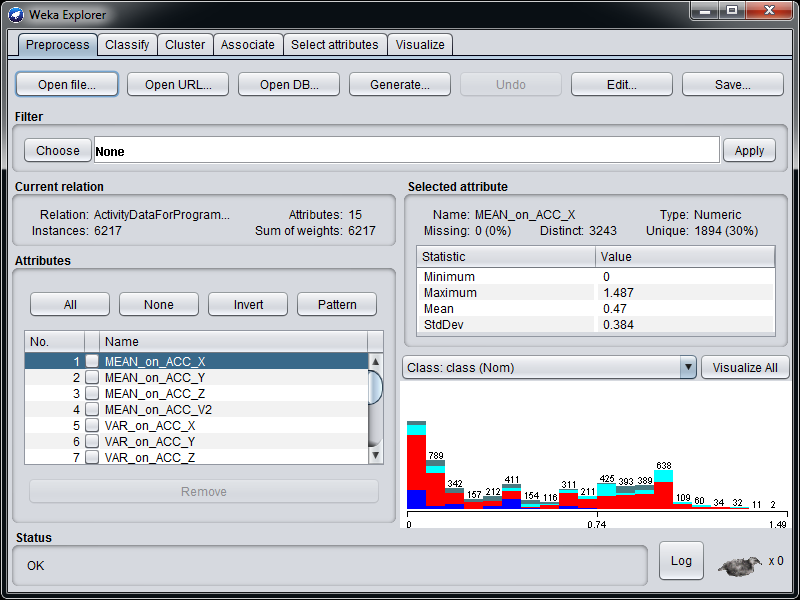Click the histogram bar labeled 425

[x=607, y=496]
